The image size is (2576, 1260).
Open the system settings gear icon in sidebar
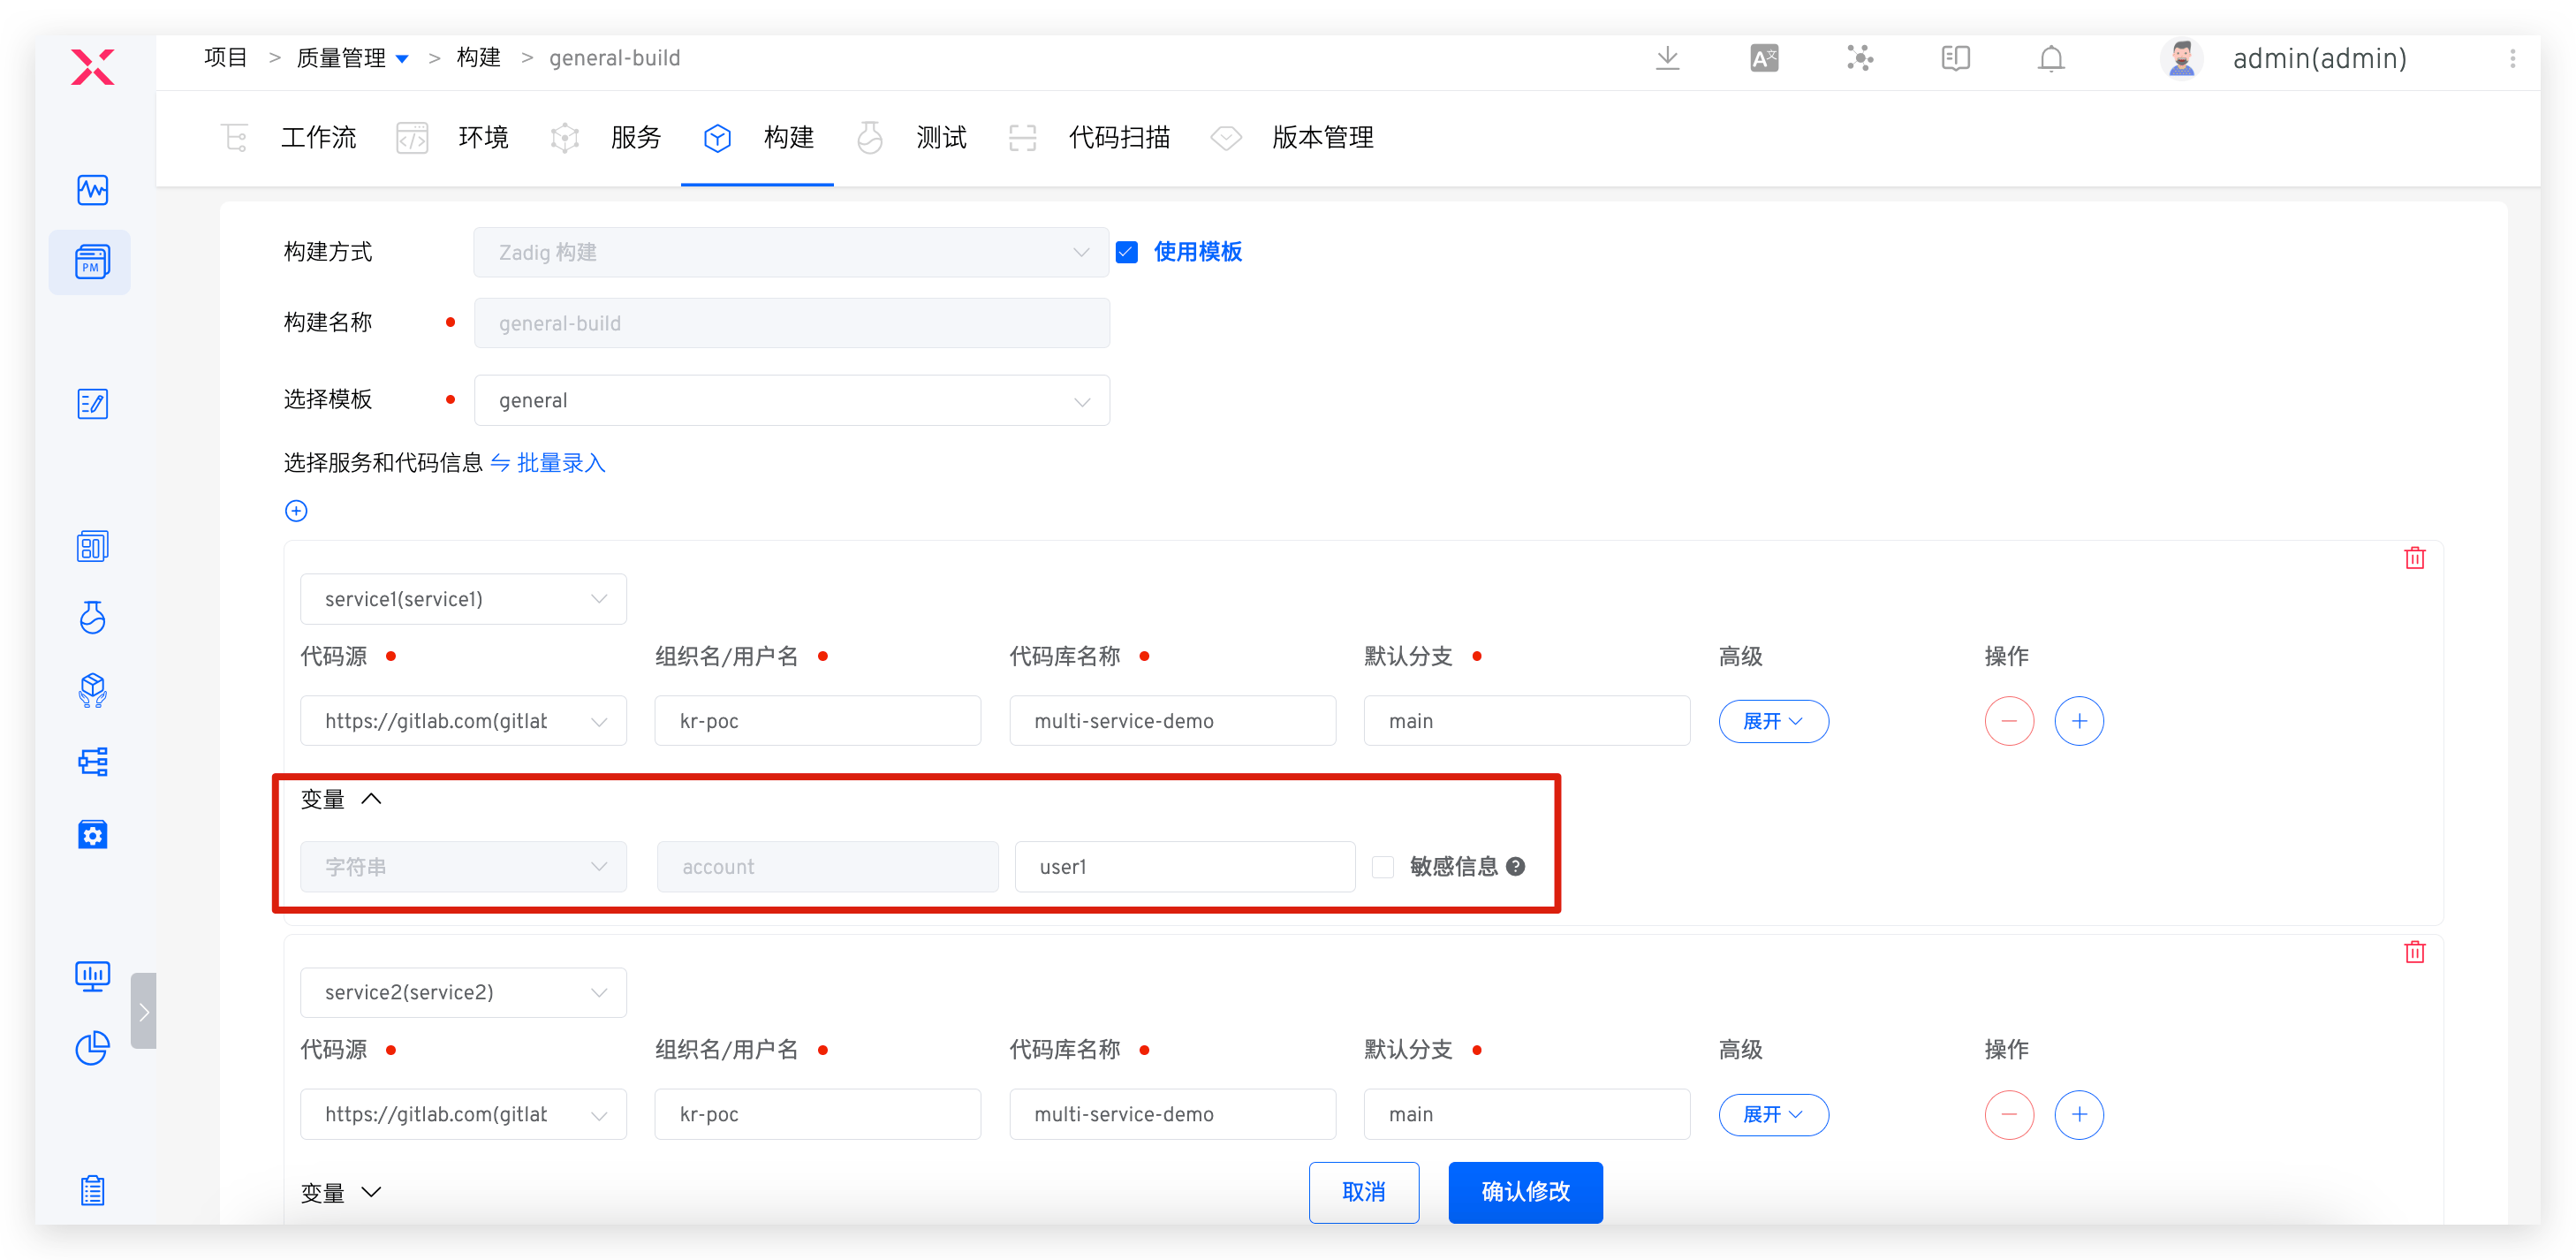[x=93, y=835]
